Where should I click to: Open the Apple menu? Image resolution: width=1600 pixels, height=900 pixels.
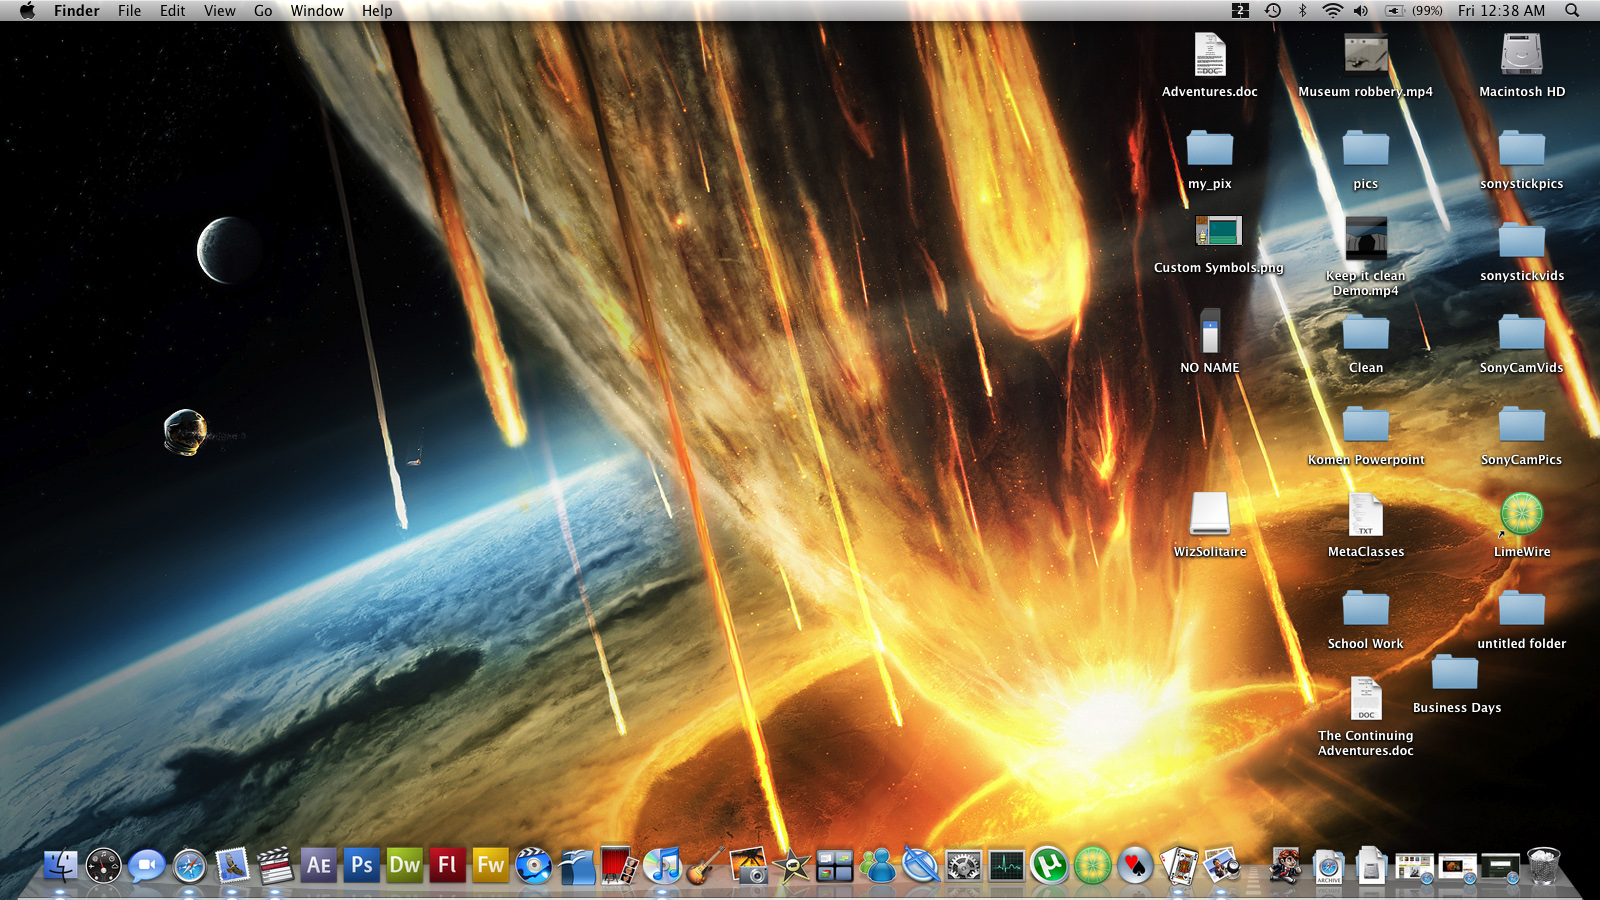[x=27, y=10]
